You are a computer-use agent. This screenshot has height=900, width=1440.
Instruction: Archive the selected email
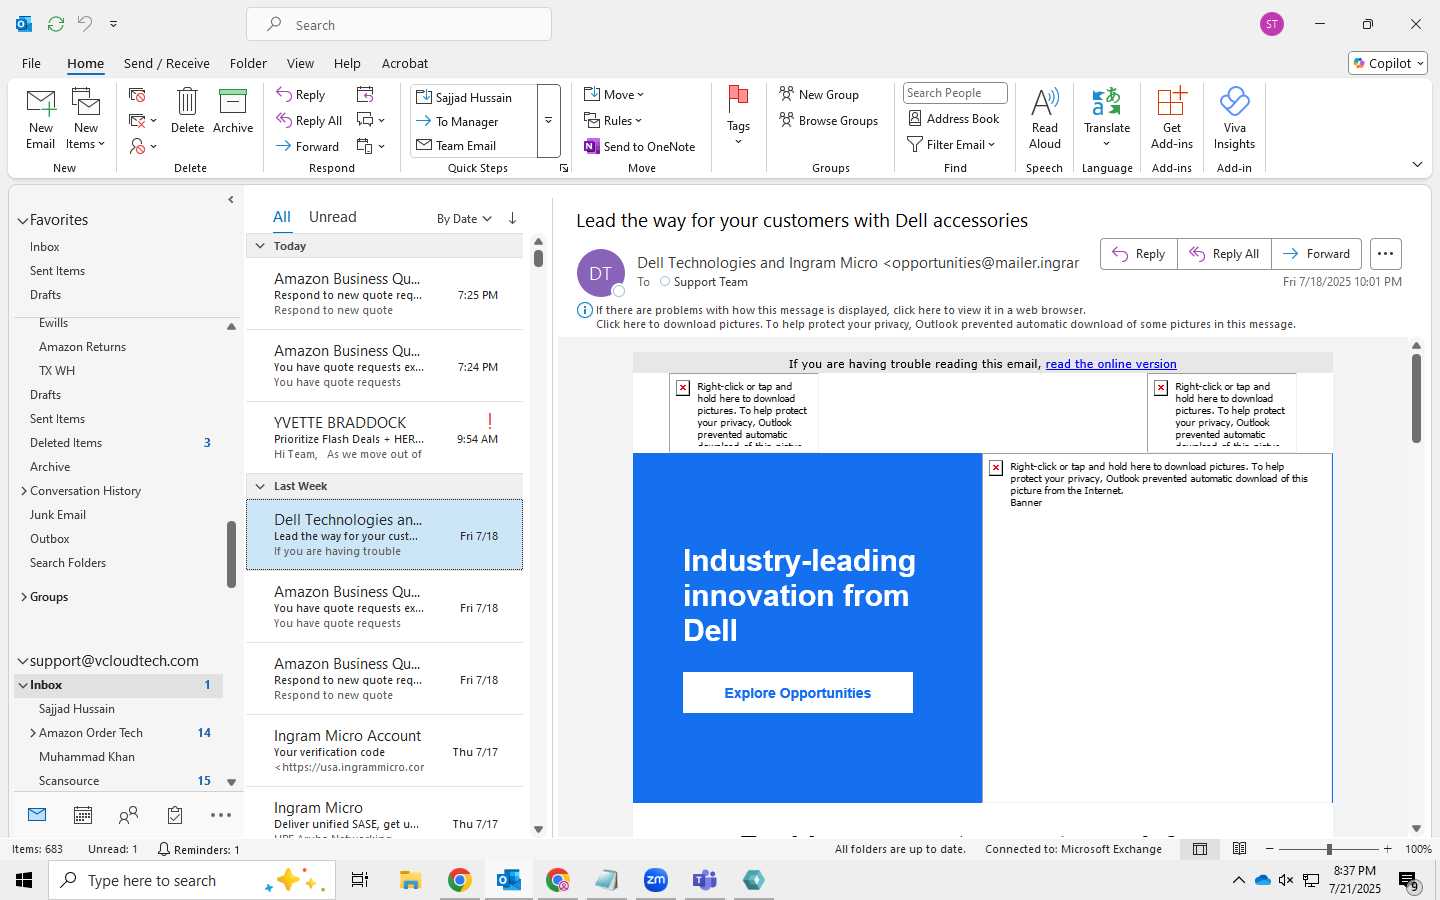point(233,110)
